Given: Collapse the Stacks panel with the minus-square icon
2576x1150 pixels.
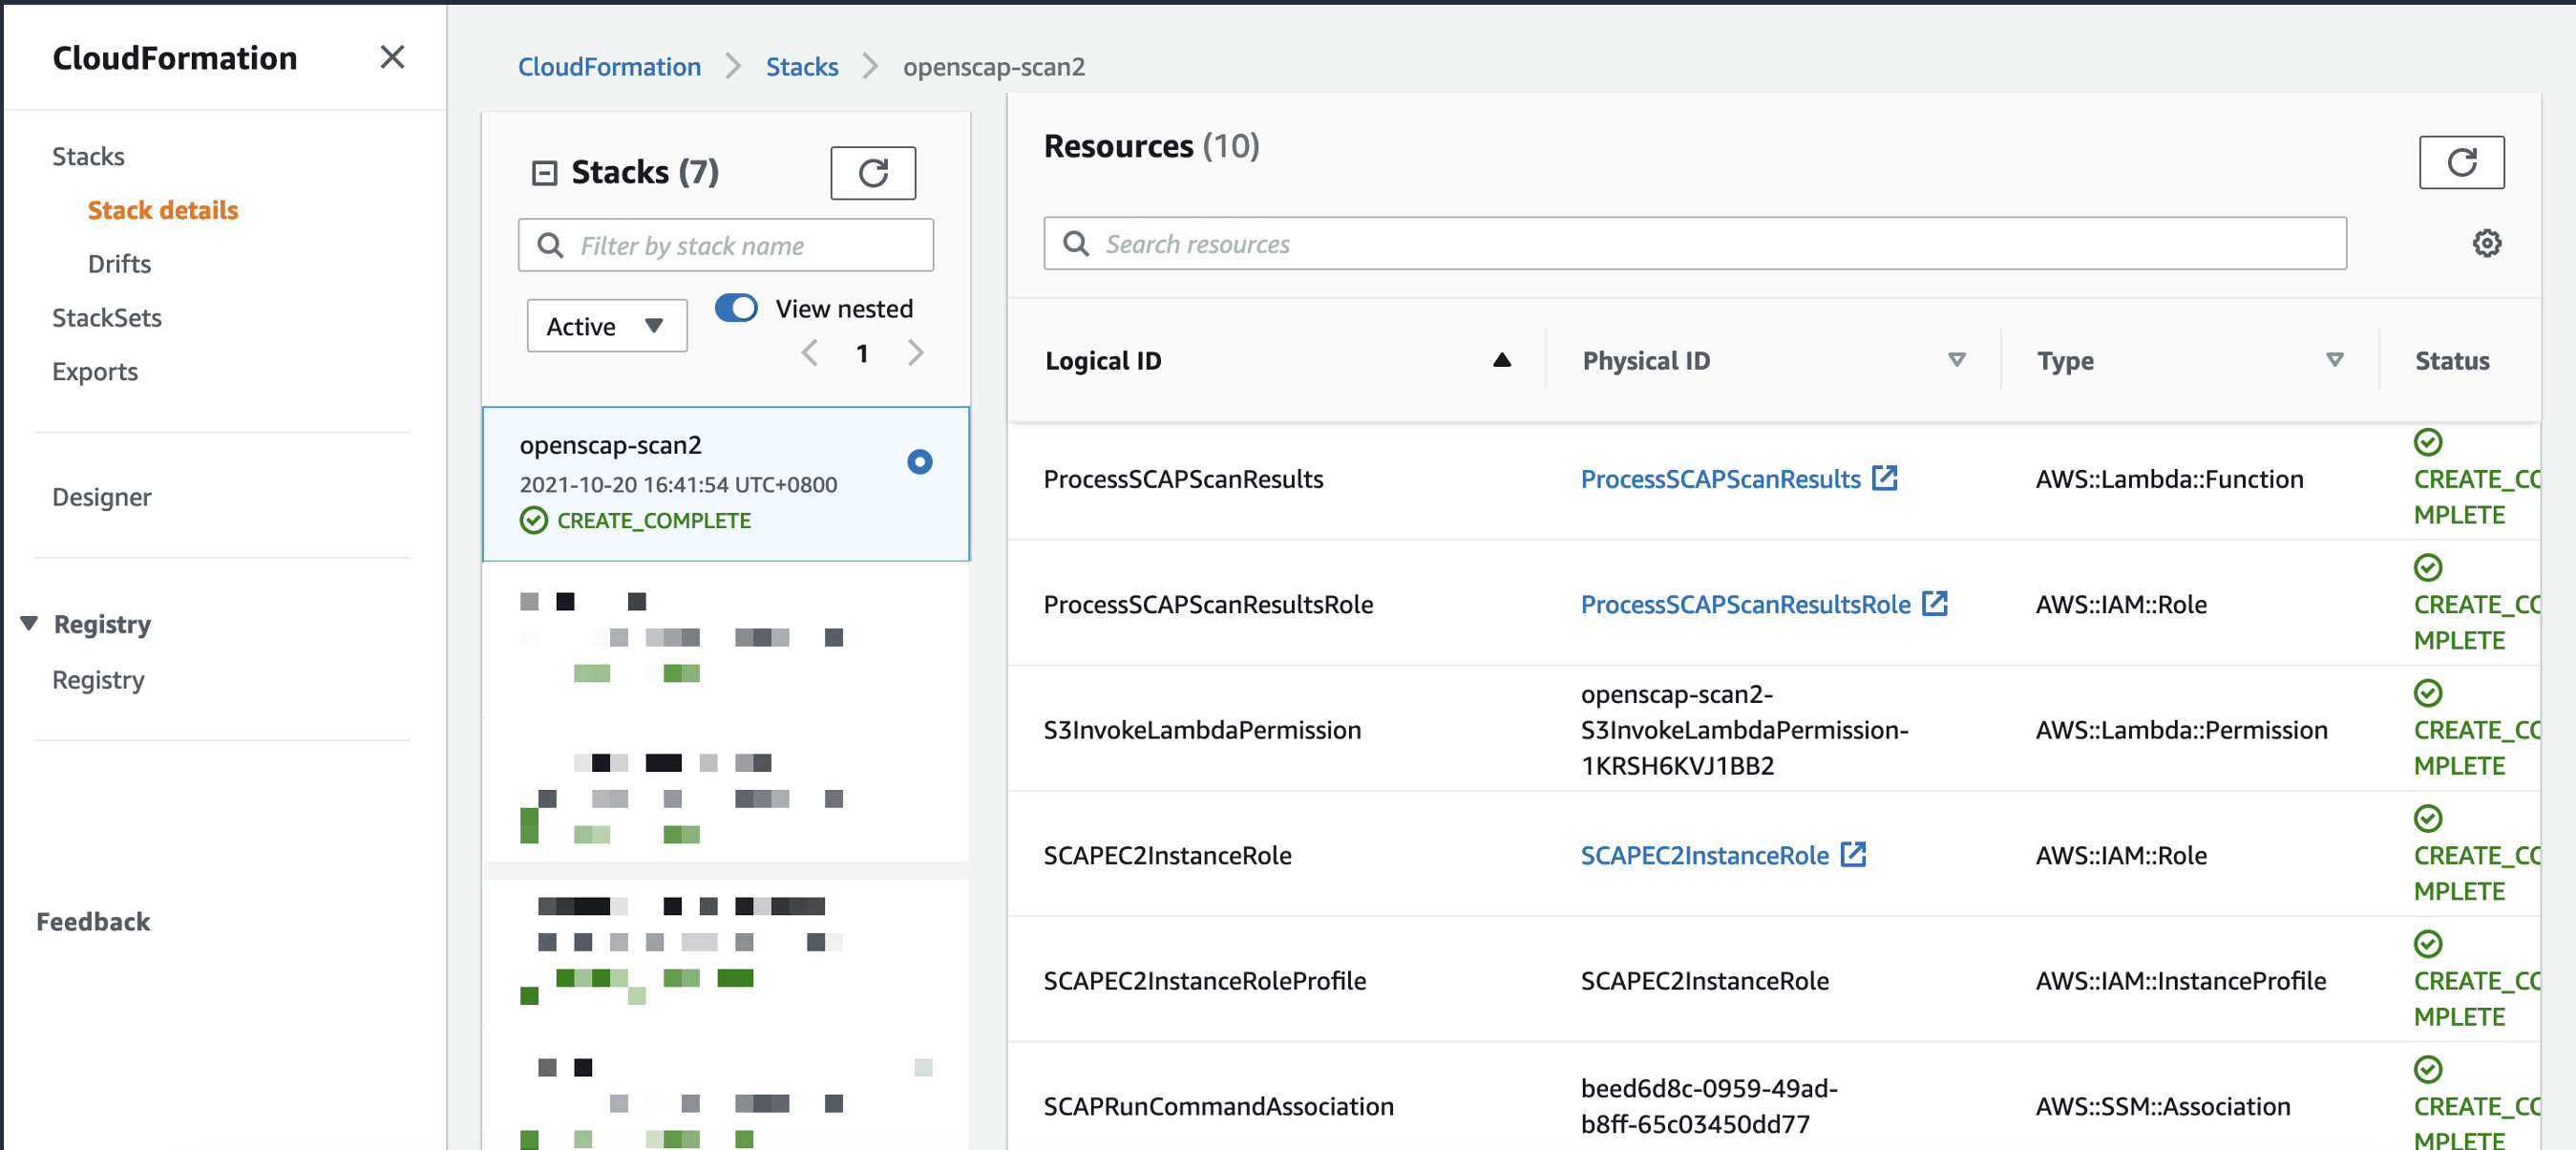Looking at the screenshot, I should tap(544, 173).
